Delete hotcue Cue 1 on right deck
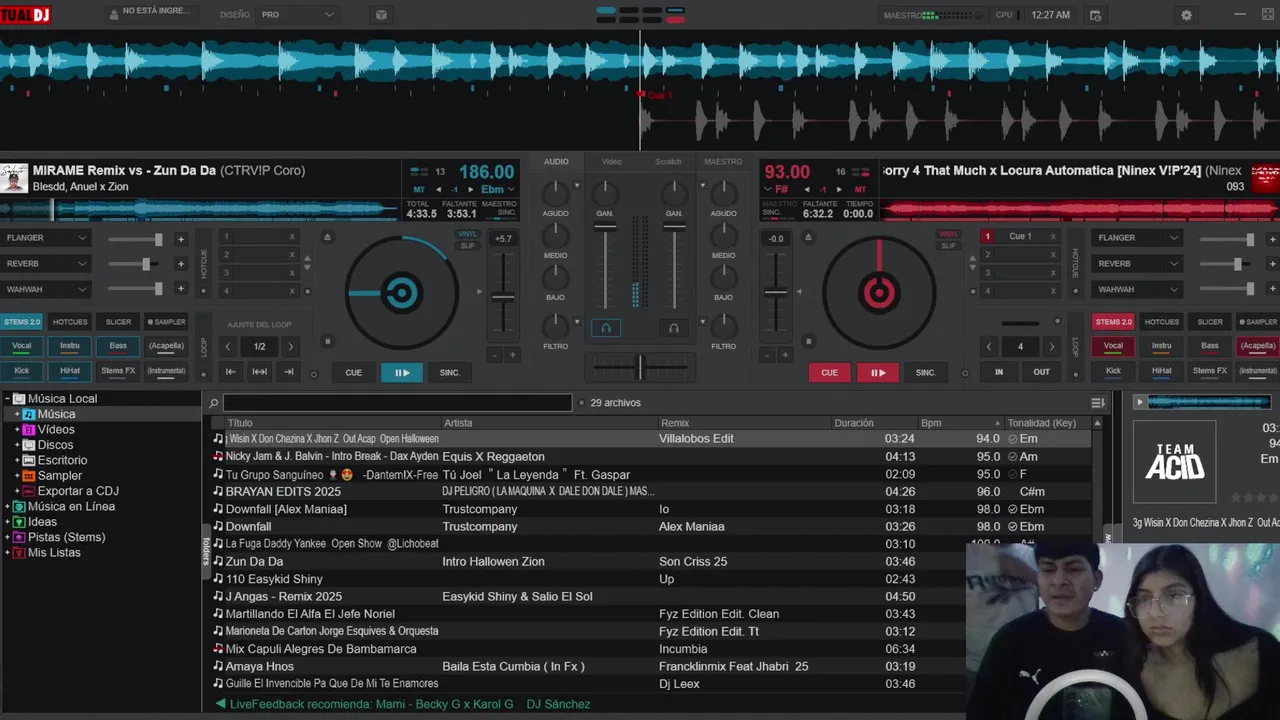Viewport: 1280px width, 720px height. click(1053, 237)
